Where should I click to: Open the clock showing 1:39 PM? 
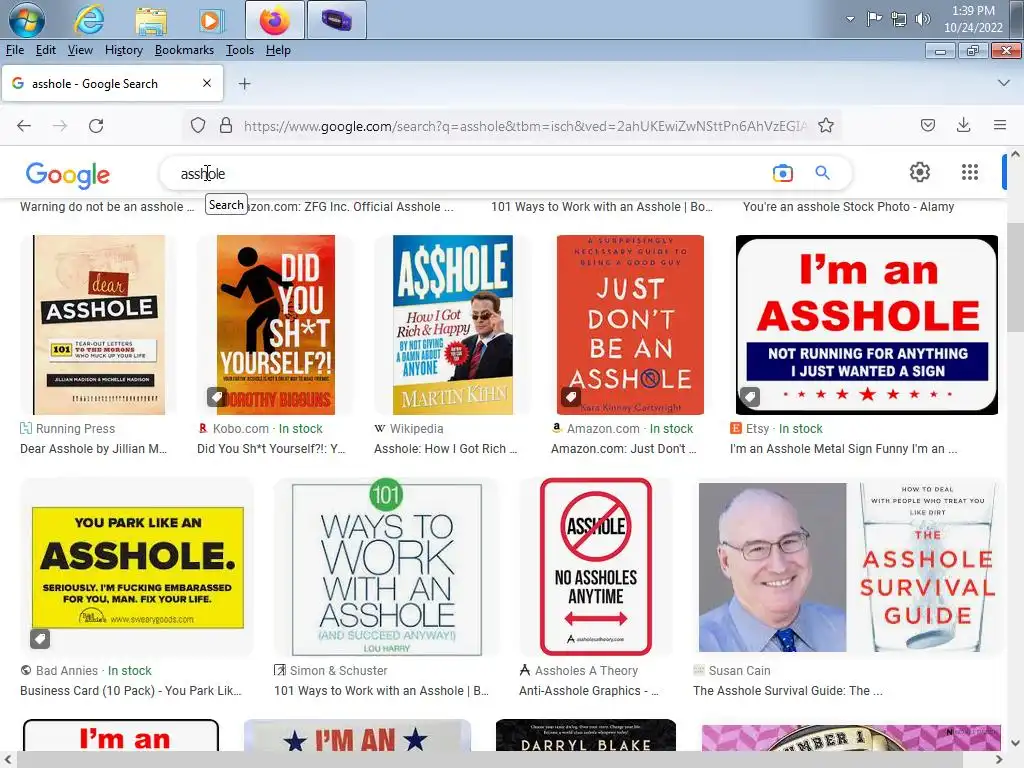point(973,19)
